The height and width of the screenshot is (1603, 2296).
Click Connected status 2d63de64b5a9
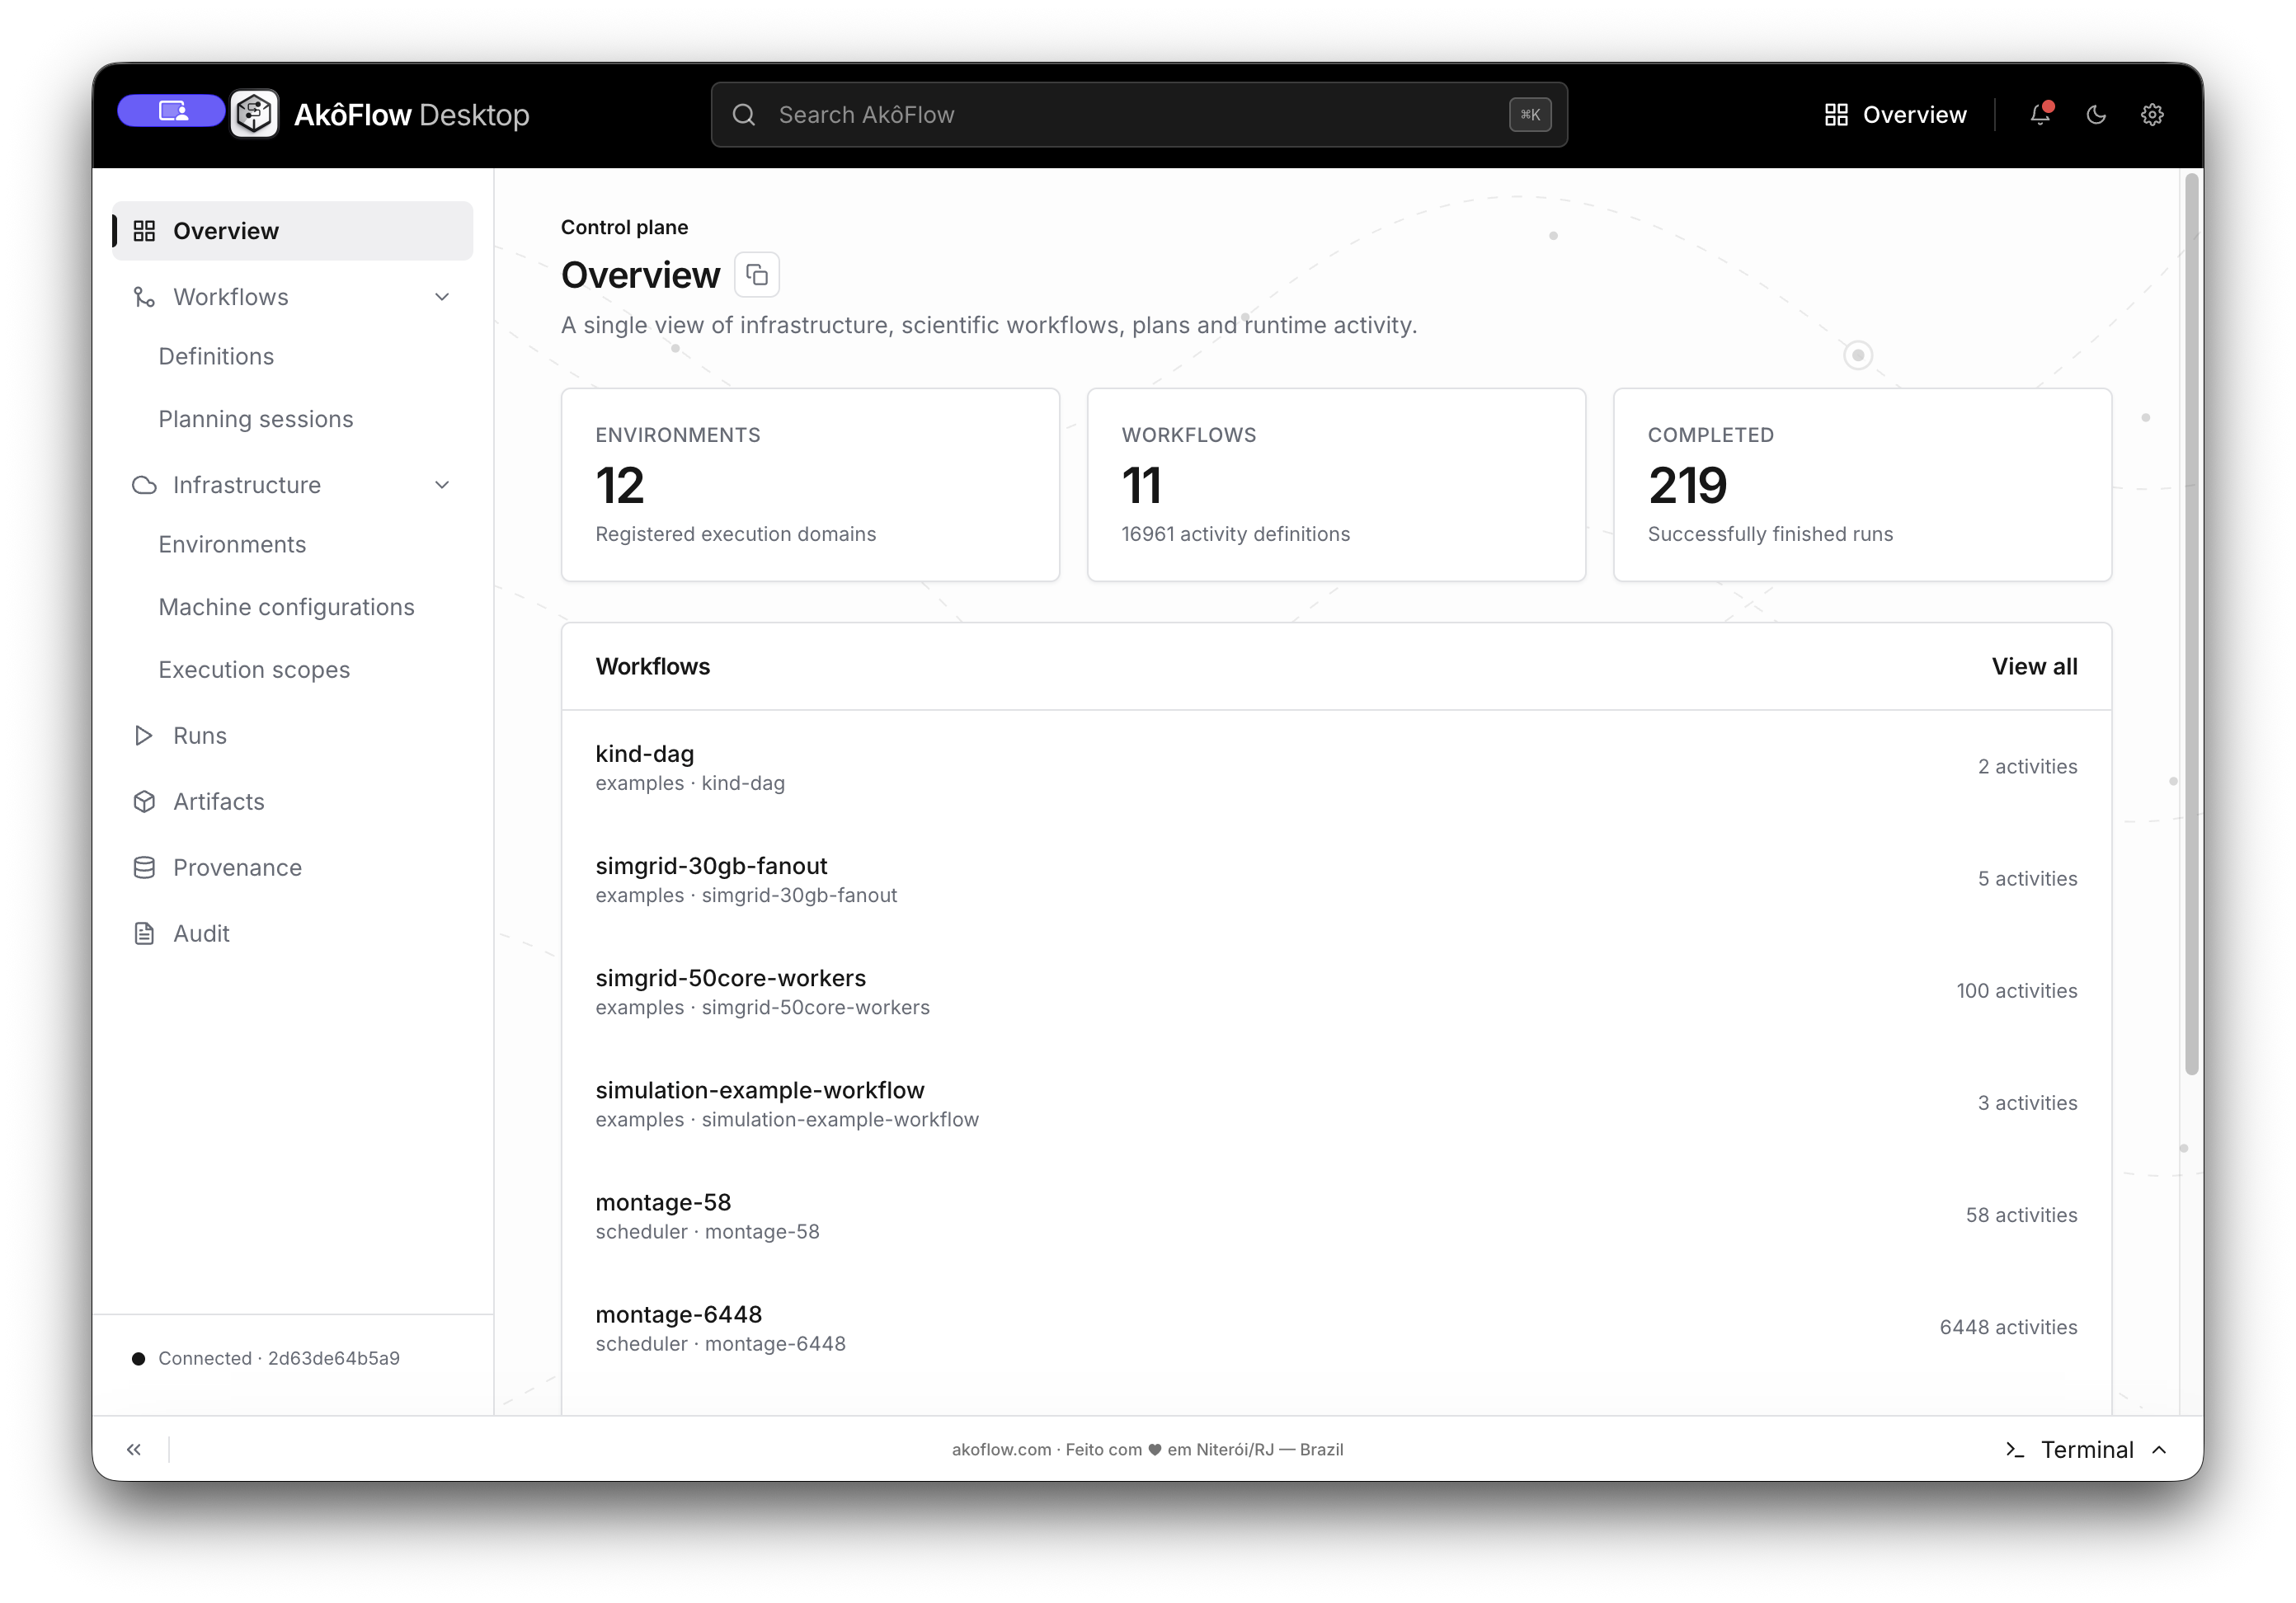tap(266, 1358)
